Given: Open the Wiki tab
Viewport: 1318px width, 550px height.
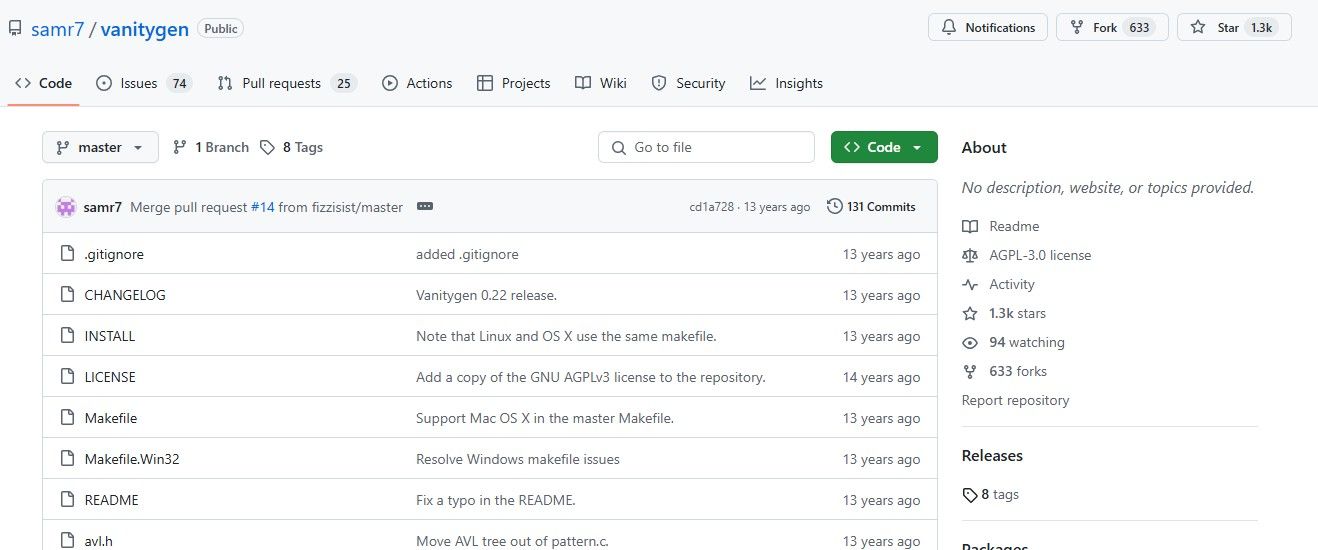Looking at the screenshot, I should point(601,83).
